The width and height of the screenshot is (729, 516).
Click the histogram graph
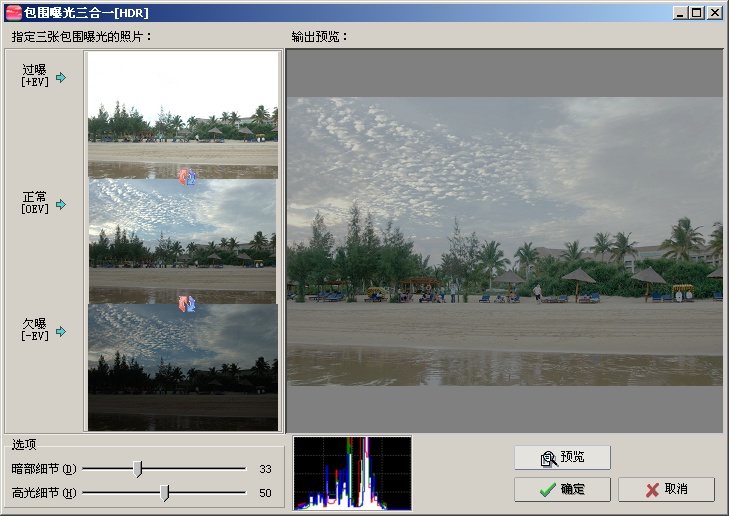pyautogui.click(x=352, y=473)
